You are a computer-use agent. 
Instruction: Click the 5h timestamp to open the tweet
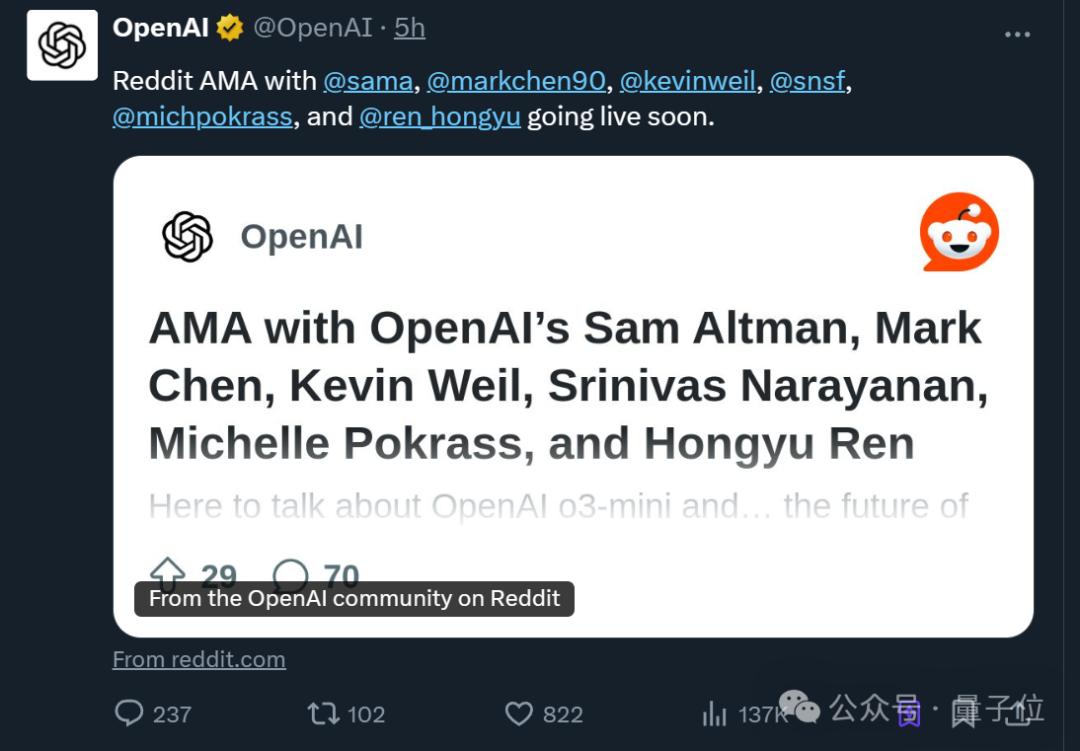(408, 28)
